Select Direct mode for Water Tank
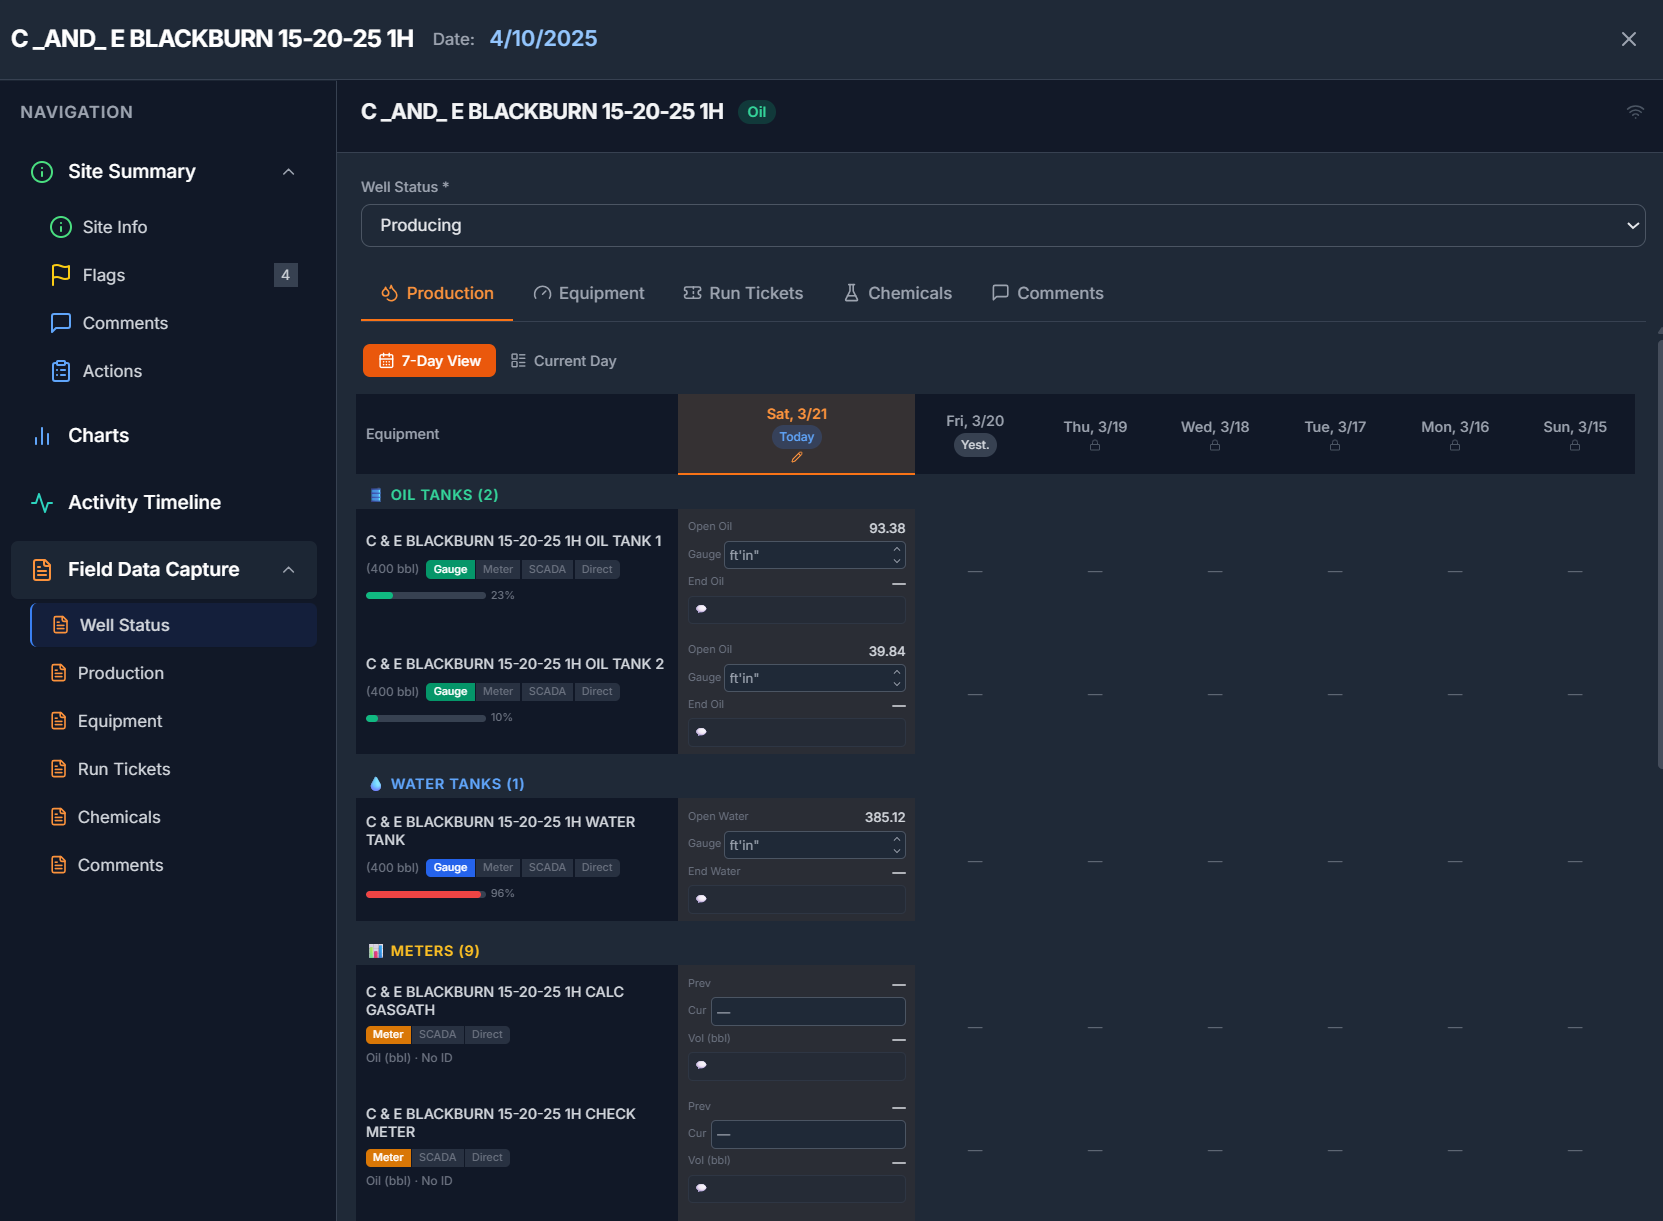This screenshot has height=1221, width=1663. tap(597, 868)
